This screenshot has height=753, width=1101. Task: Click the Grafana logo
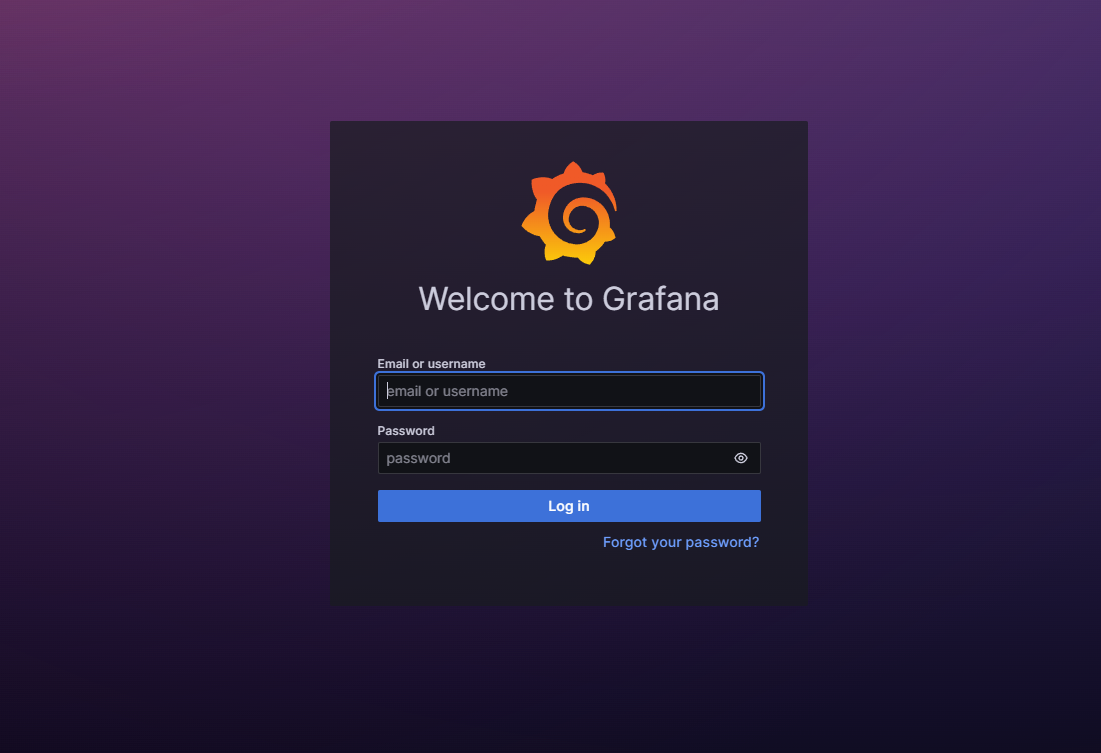tap(569, 213)
